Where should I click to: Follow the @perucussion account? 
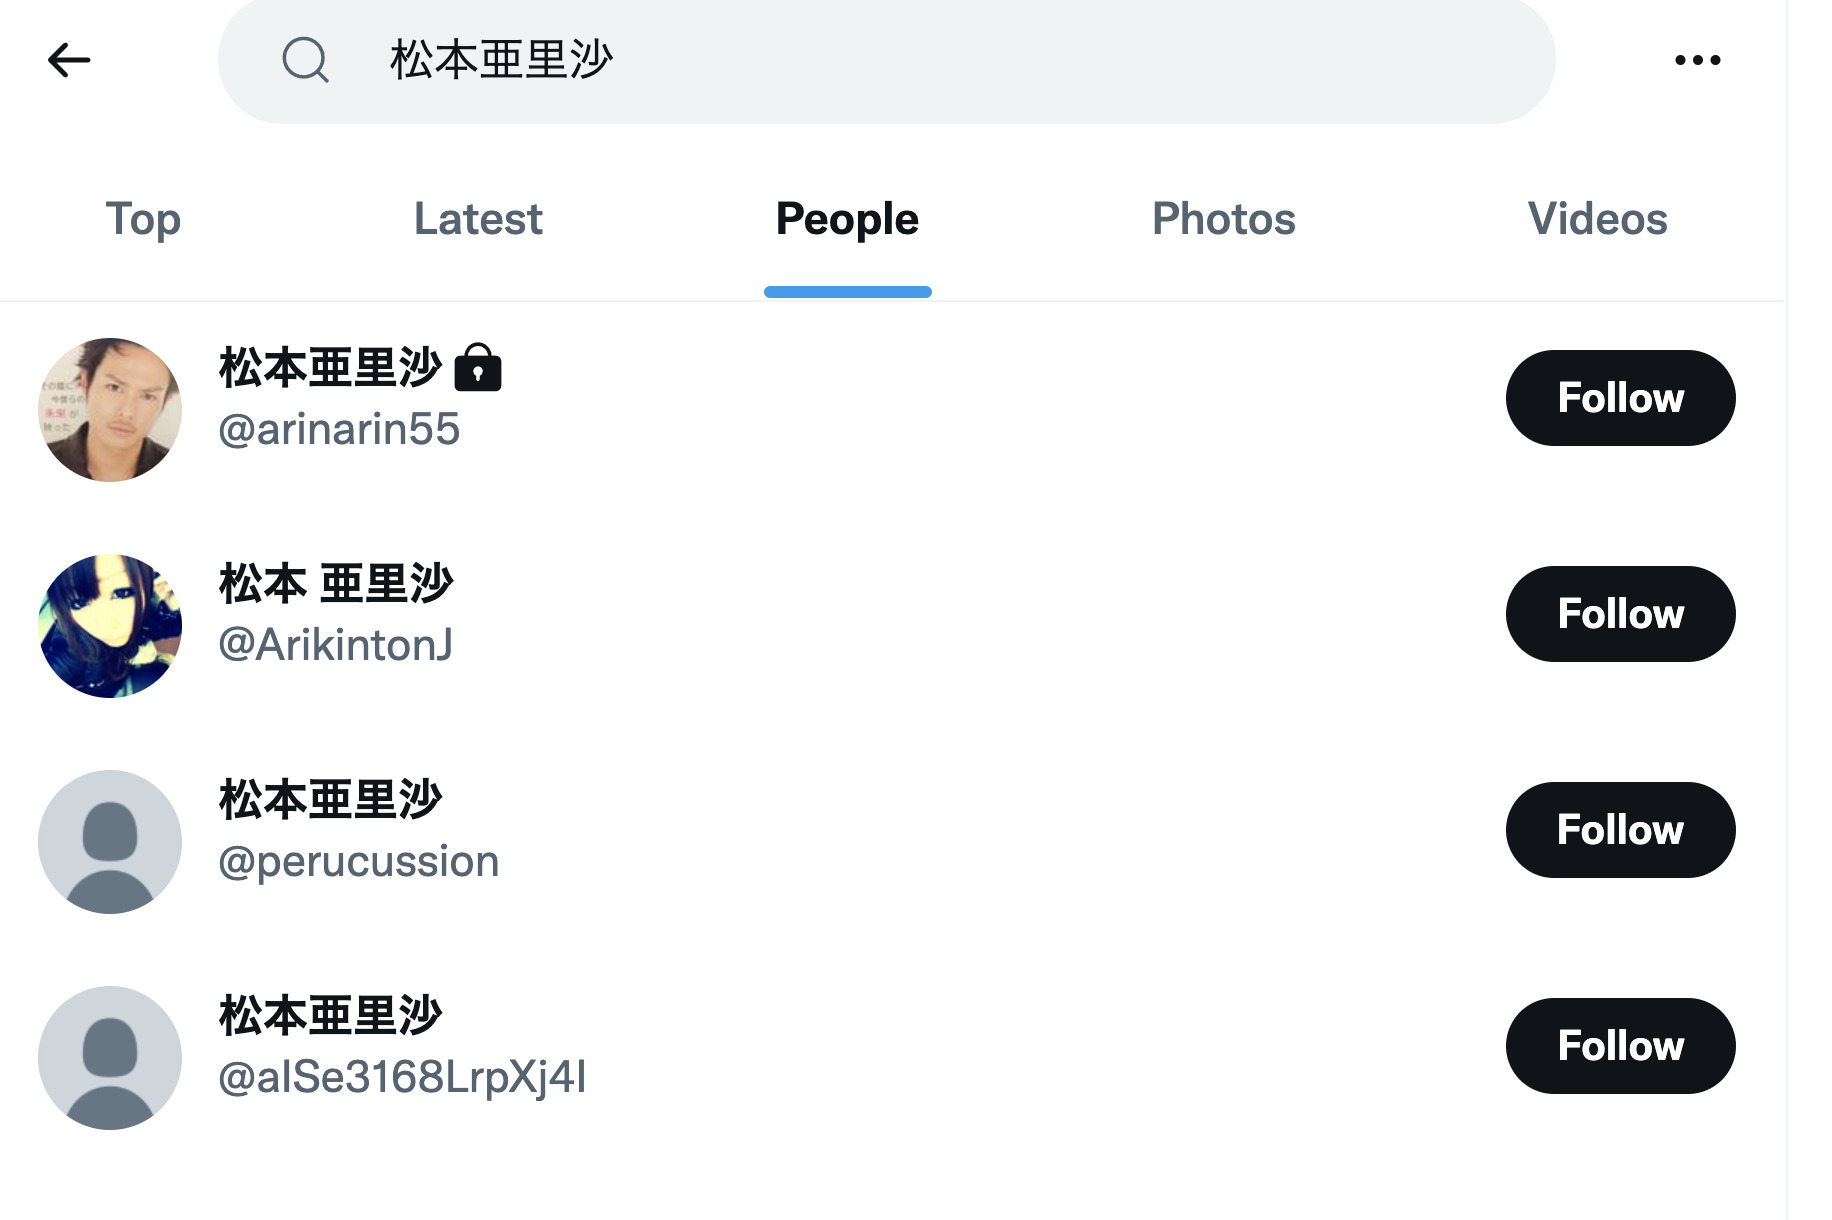1620,830
